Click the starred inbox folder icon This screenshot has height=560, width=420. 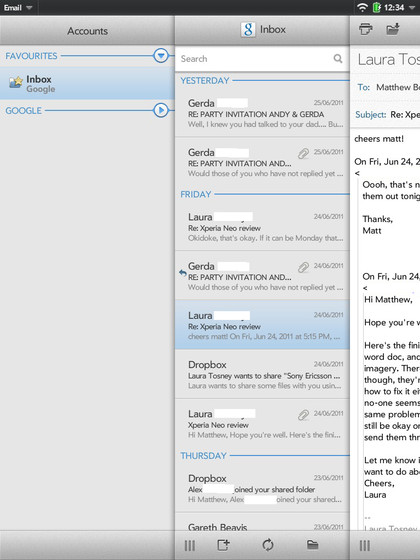(16, 82)
